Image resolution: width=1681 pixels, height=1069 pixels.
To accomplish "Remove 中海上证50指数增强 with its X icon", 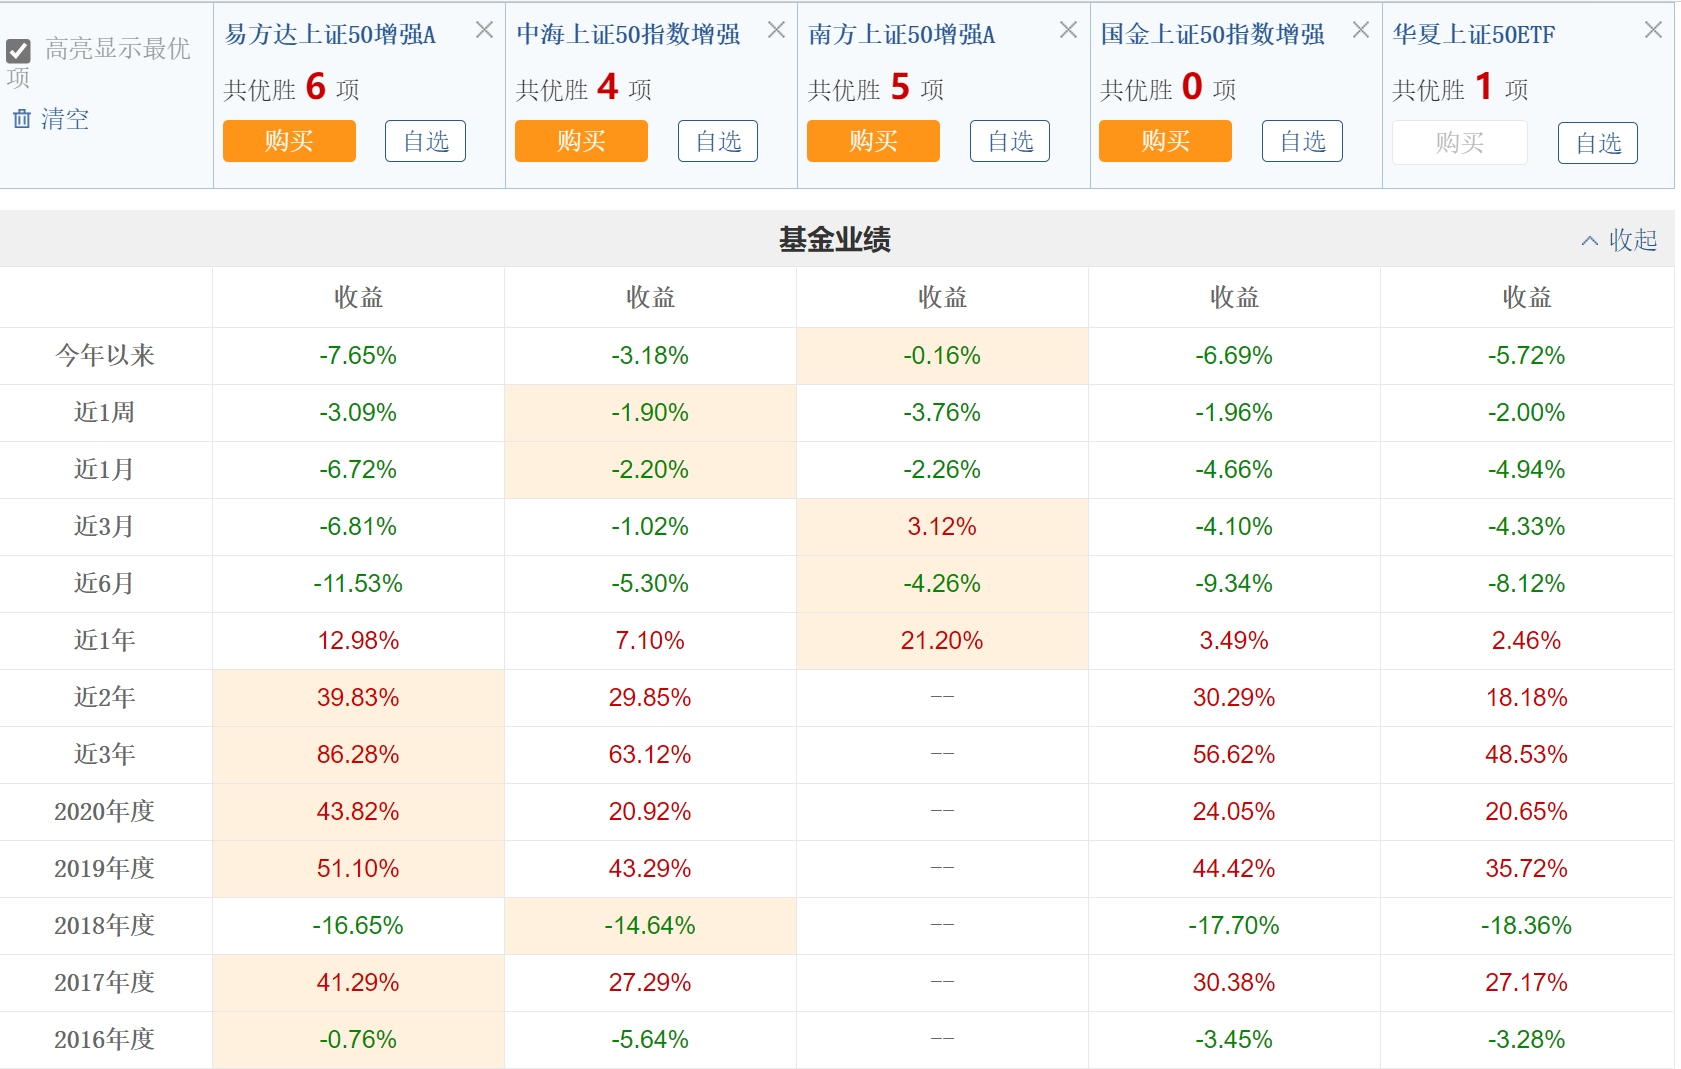I will [x=776, y=30].
